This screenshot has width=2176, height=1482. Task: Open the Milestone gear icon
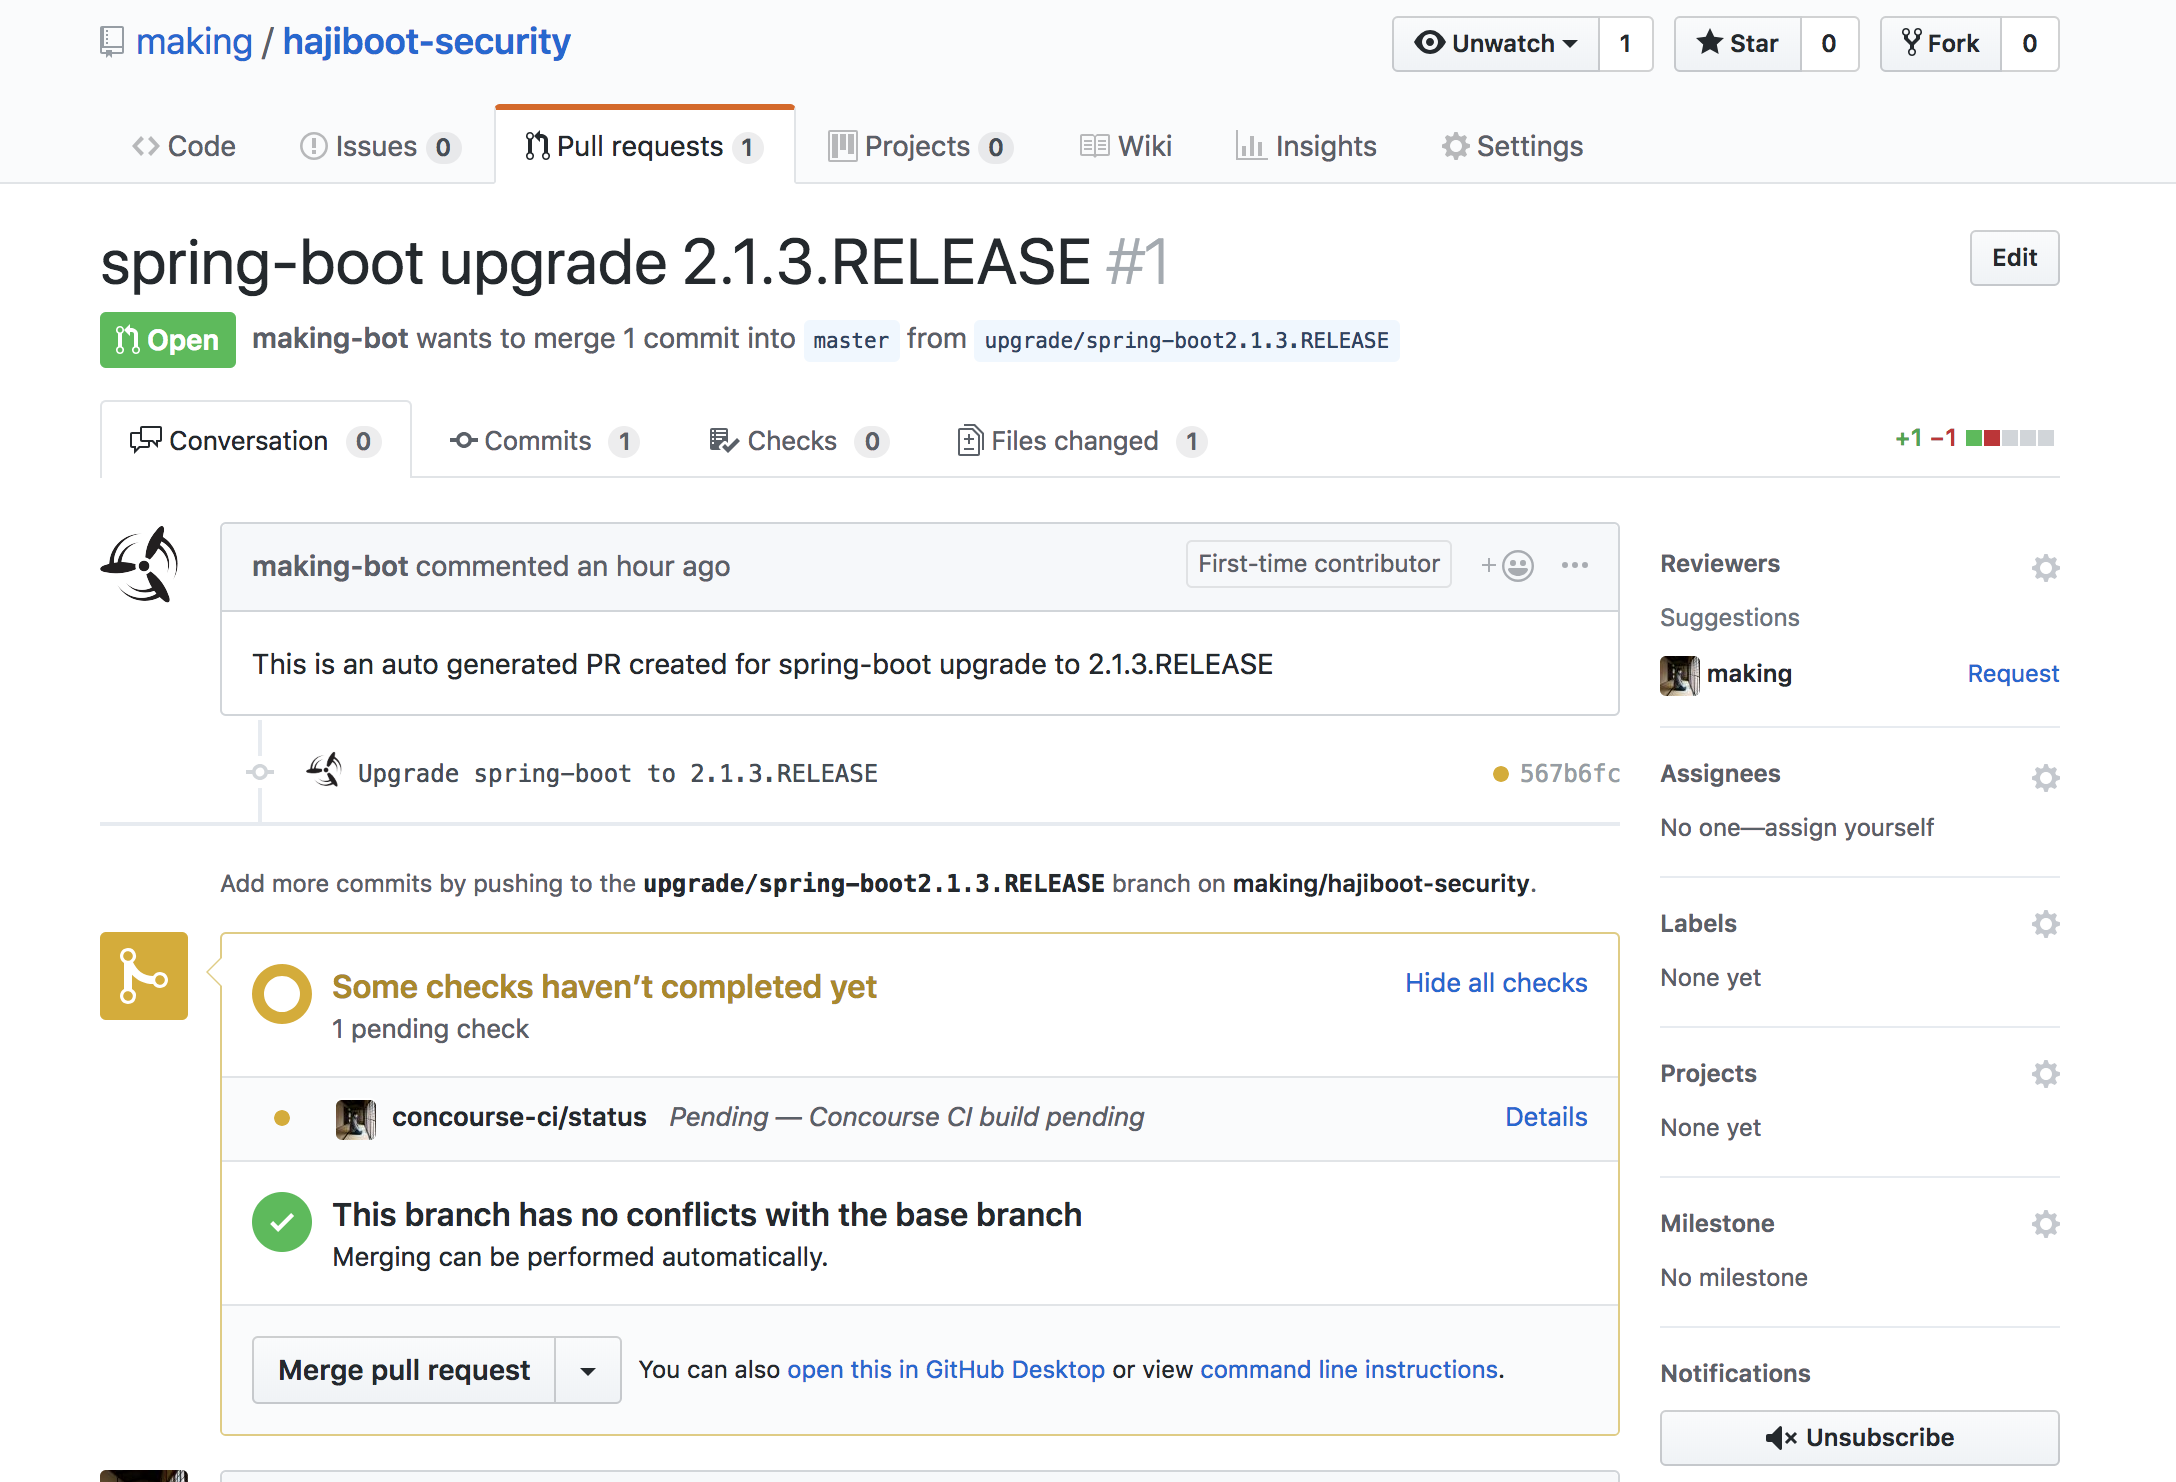[x=2045, y=1223]
